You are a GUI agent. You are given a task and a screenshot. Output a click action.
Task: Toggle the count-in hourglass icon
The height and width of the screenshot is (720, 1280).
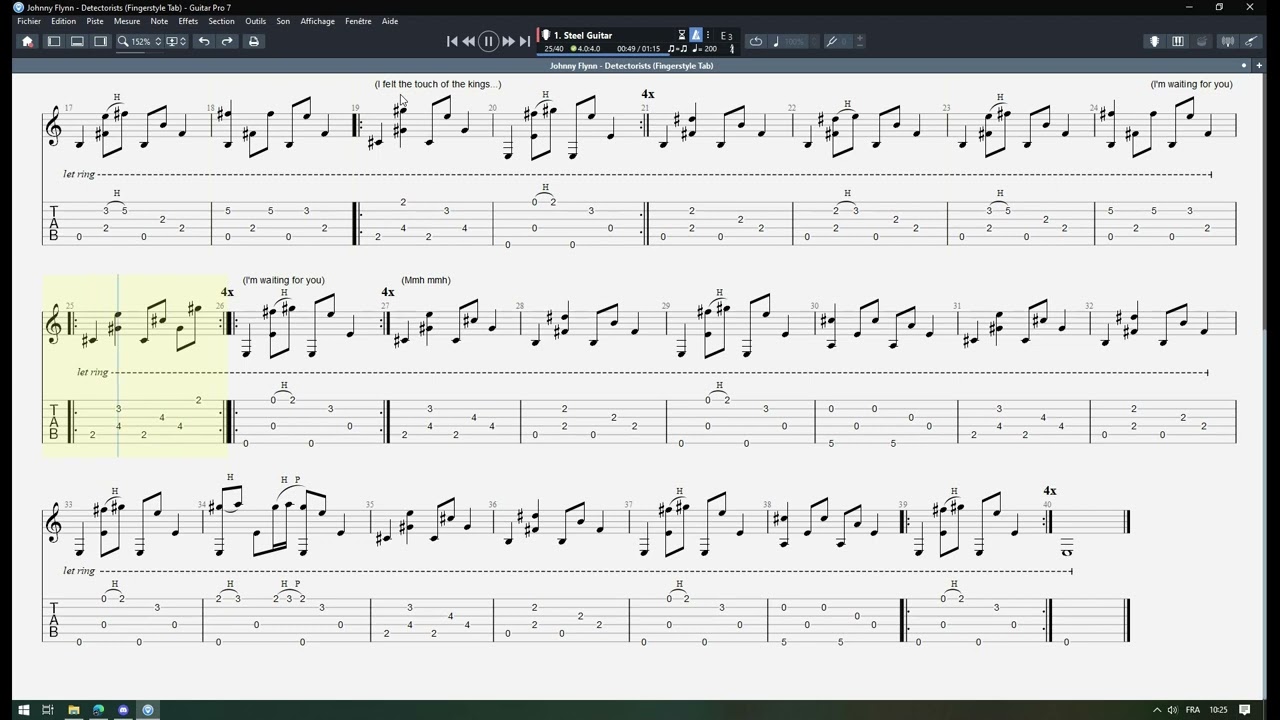point(682,35)
